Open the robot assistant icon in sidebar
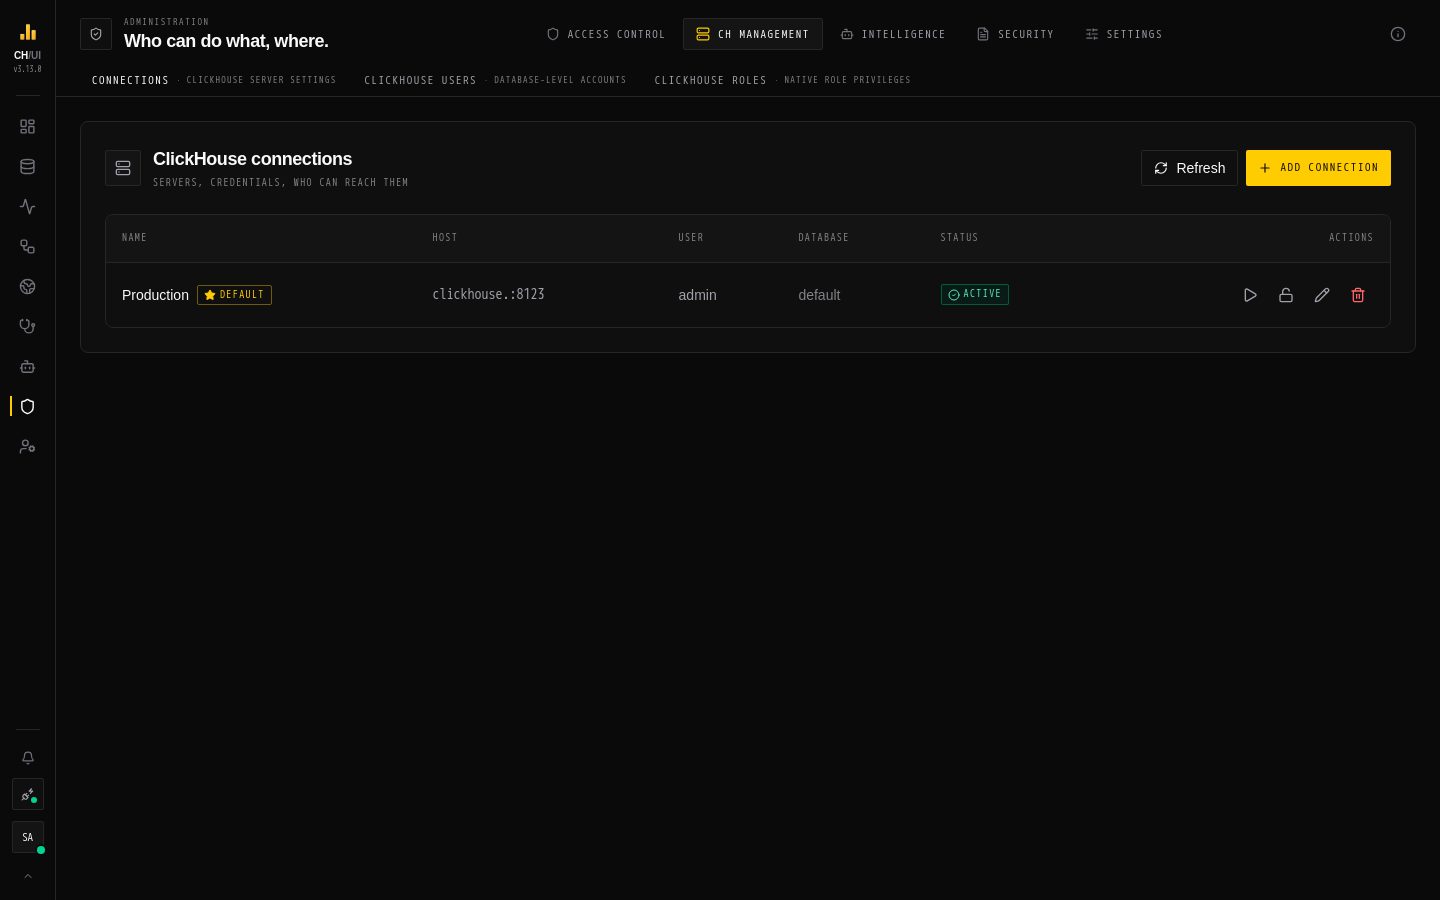 [x=27, y=367]
